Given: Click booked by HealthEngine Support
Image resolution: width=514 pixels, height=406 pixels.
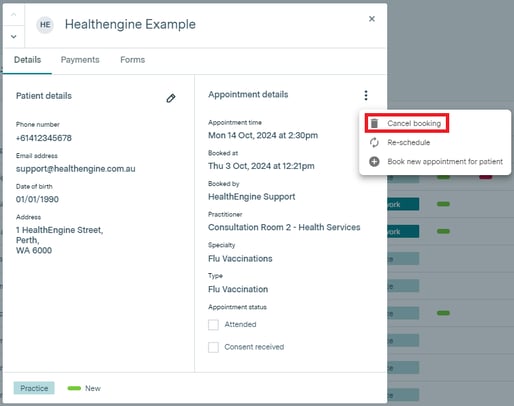Looking at the screenshot, I should point(252,197).
